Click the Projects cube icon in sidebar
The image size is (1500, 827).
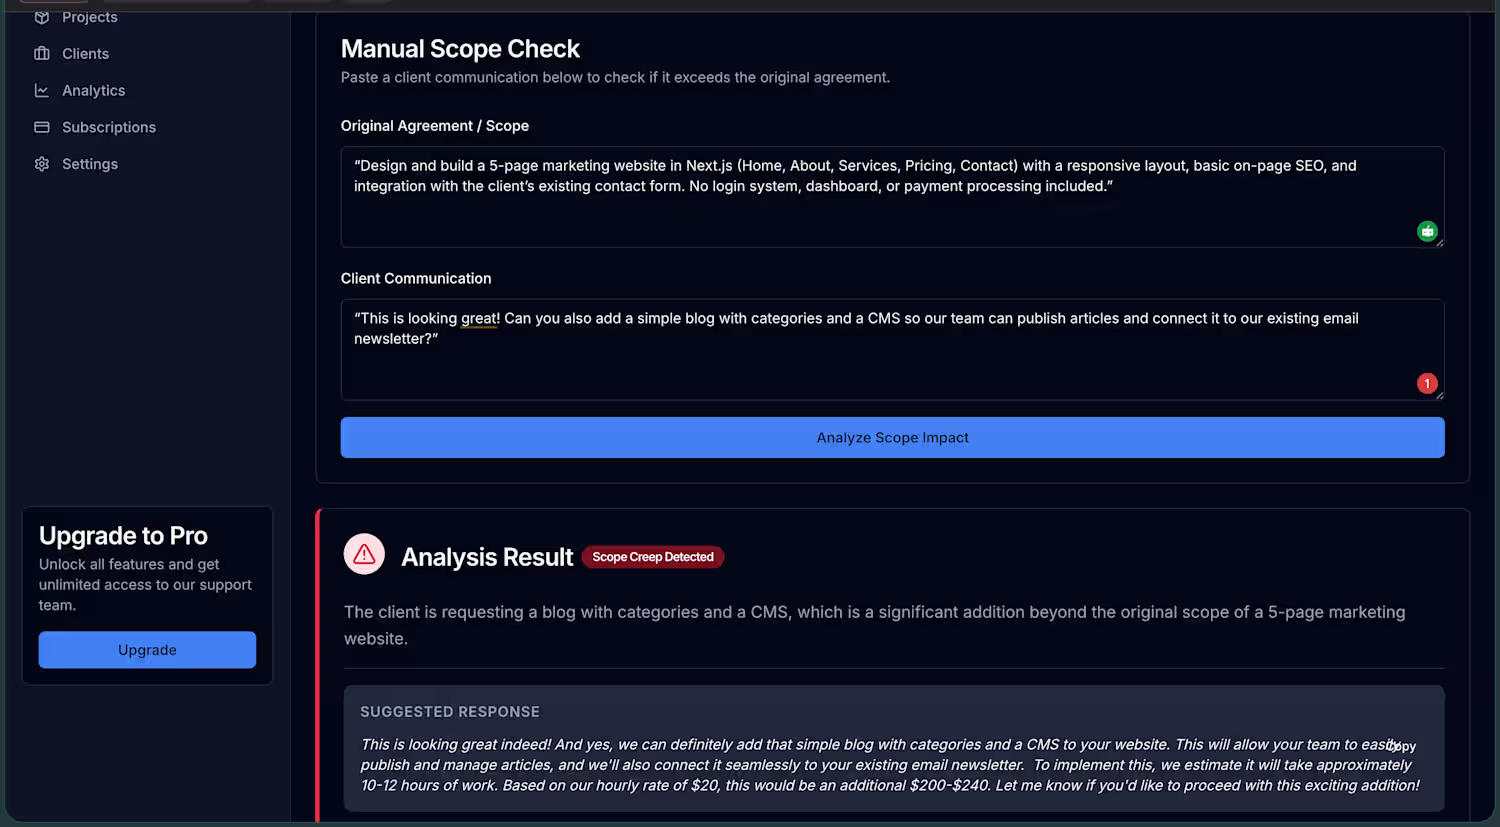click(42, 17)
